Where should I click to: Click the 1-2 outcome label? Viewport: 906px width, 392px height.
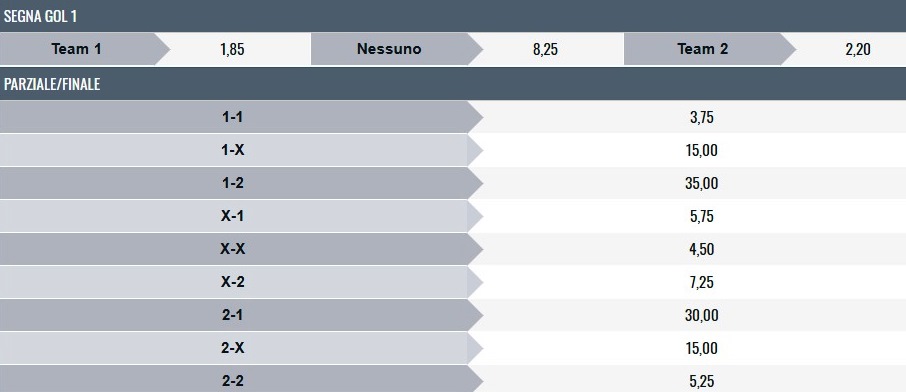[233, 183]
